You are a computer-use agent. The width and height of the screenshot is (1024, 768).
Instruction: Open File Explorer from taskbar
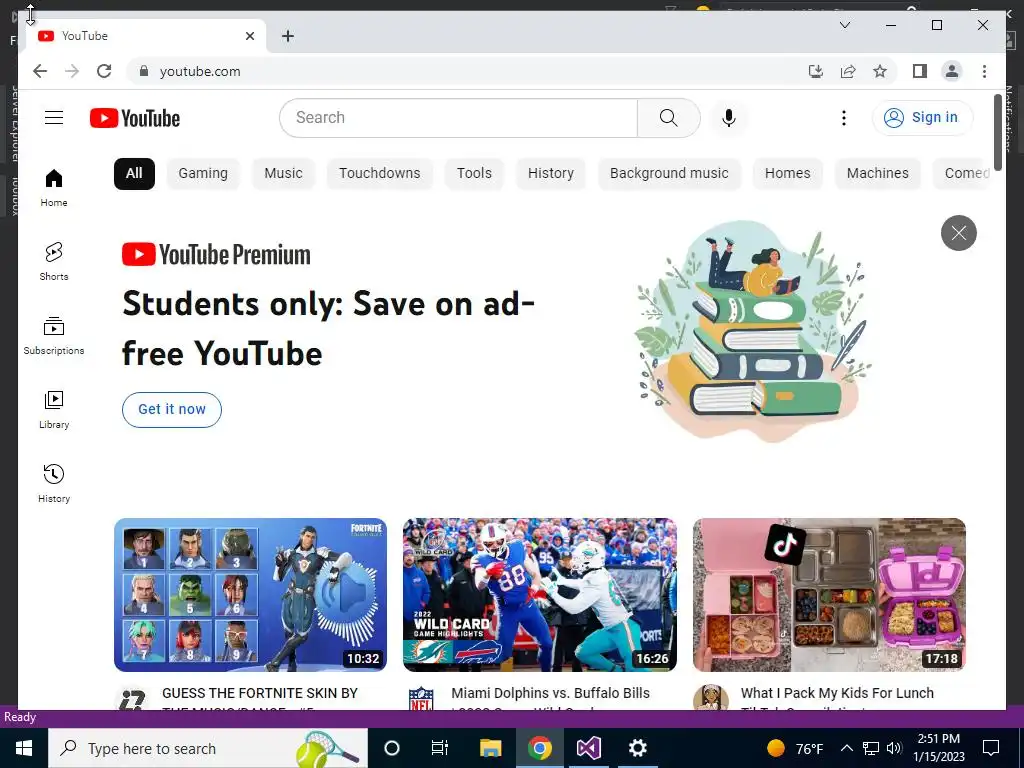point(490,748)
